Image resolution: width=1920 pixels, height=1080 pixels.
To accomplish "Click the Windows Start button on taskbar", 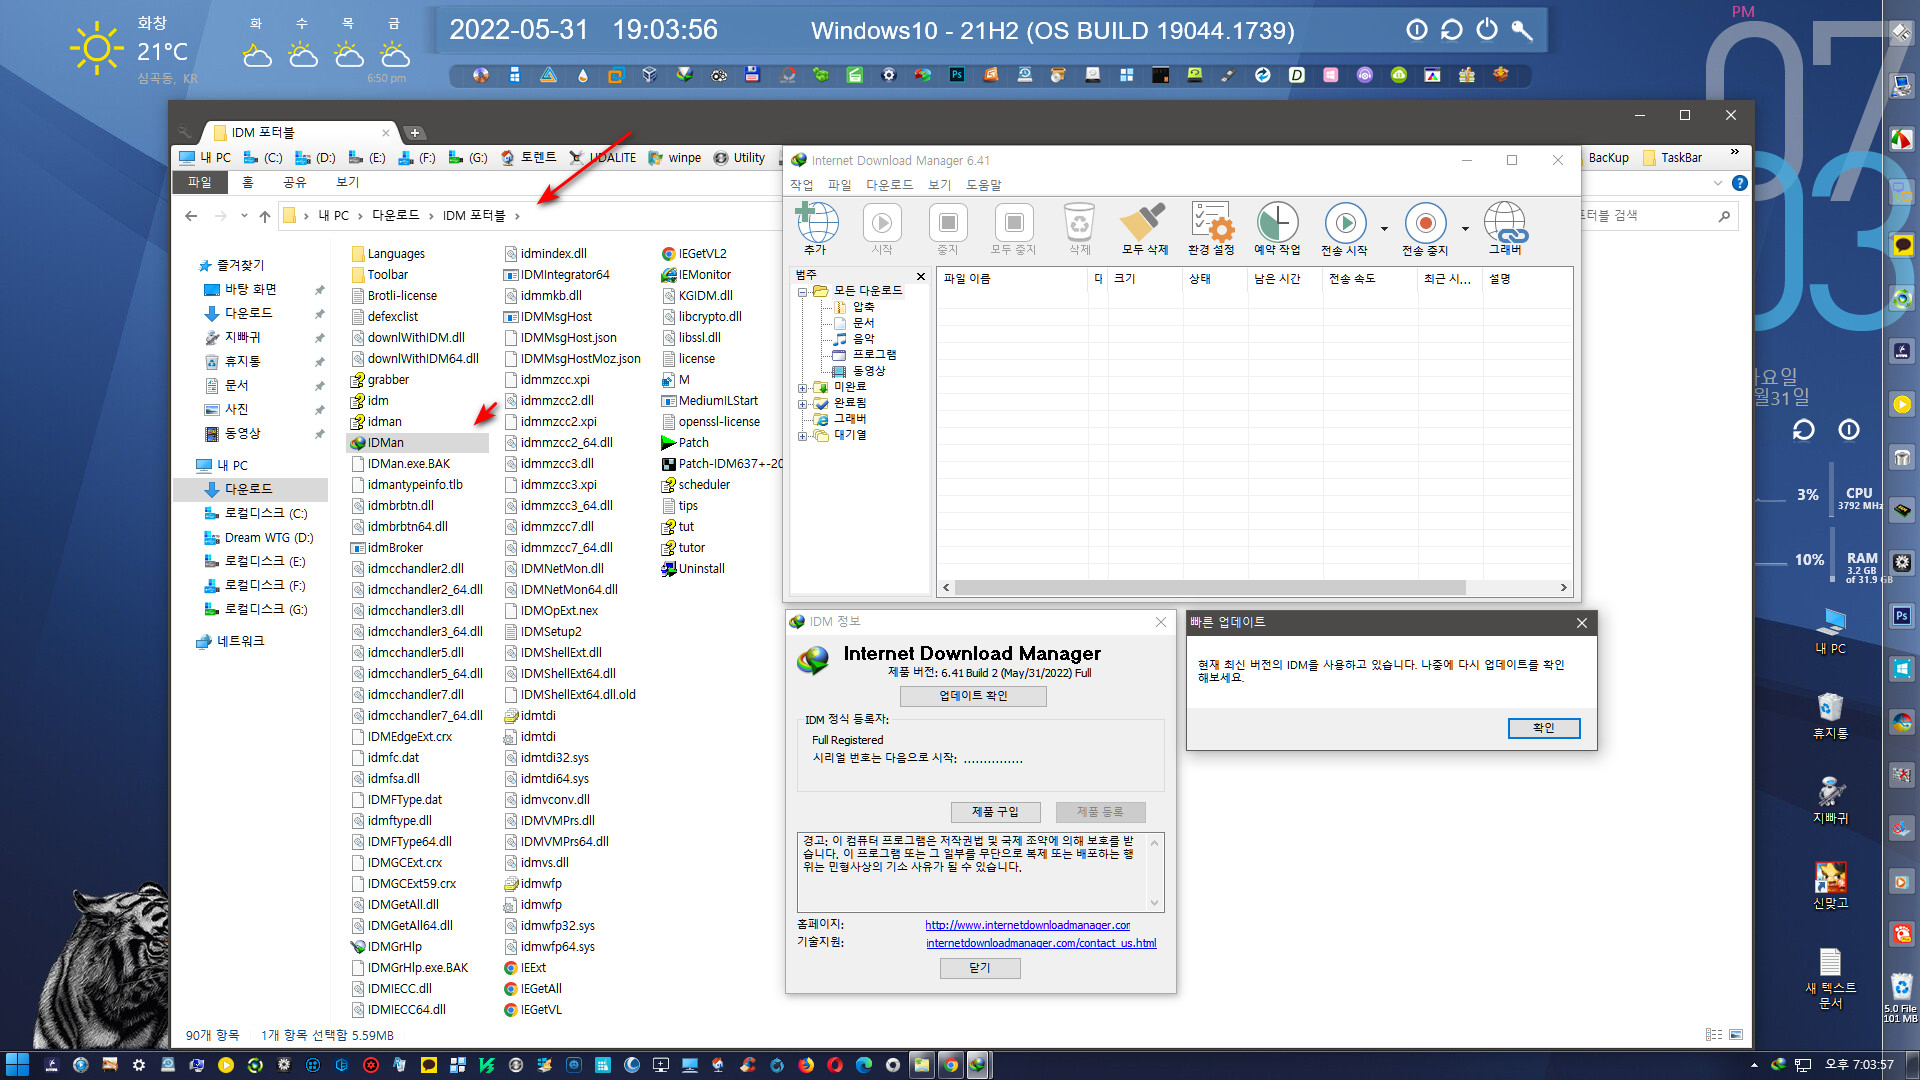I will click(17, 1065).
